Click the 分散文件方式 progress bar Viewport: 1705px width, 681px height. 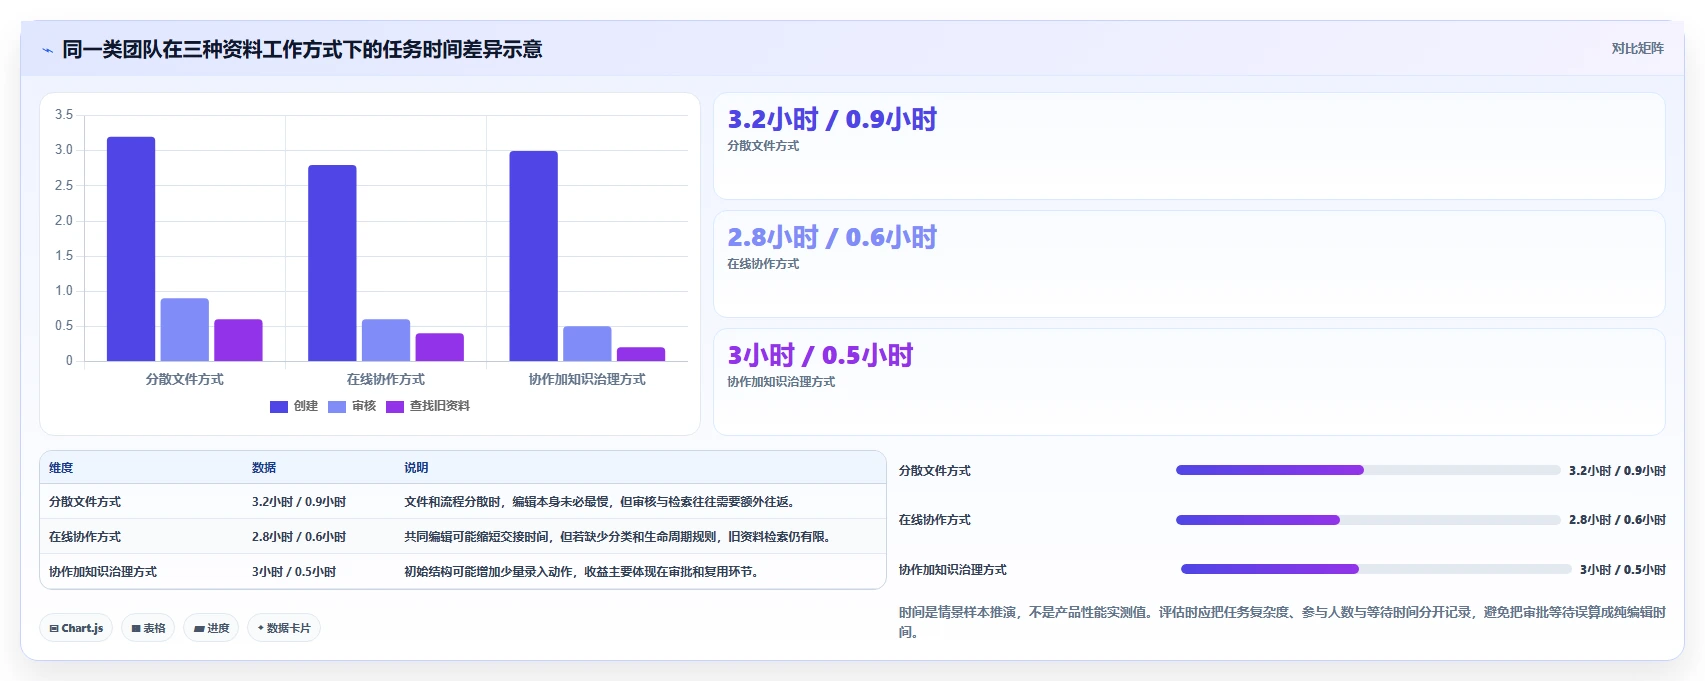pyautogui.click(x=1368, y=470)
